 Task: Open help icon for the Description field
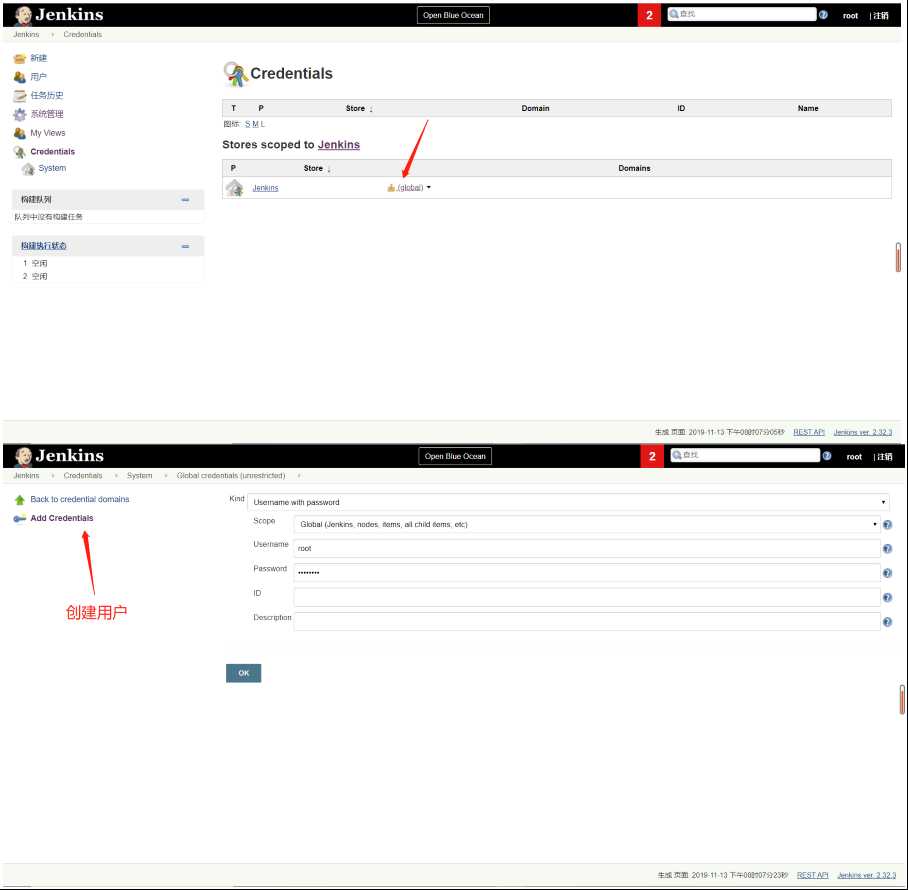coord(887,621)
